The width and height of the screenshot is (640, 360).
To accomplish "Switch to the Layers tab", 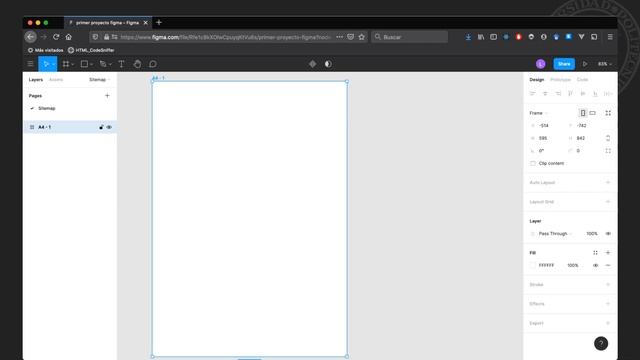I will (x=36, y=80).
